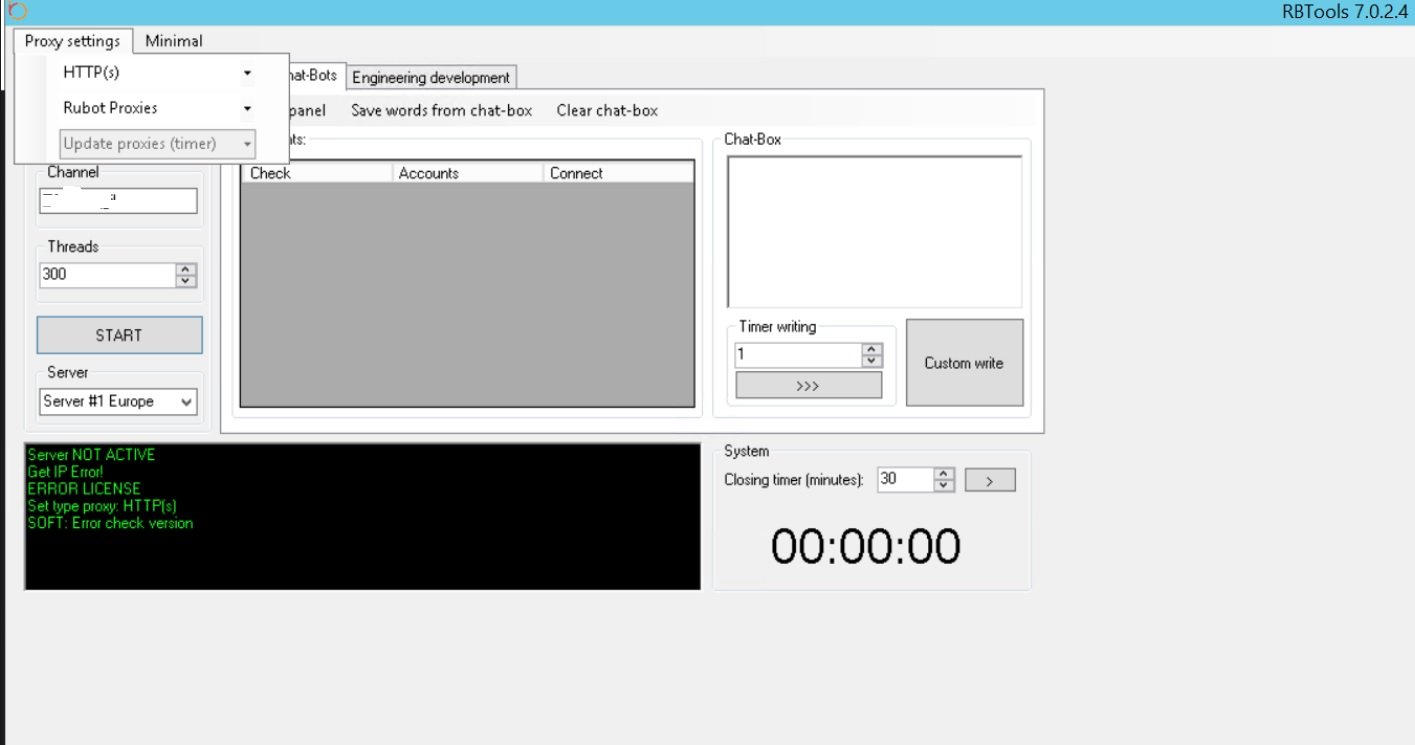The width and height of the screenshot is (1415, 745).
Task: Increase Threads value with up arrow
Action: point(186,269)
